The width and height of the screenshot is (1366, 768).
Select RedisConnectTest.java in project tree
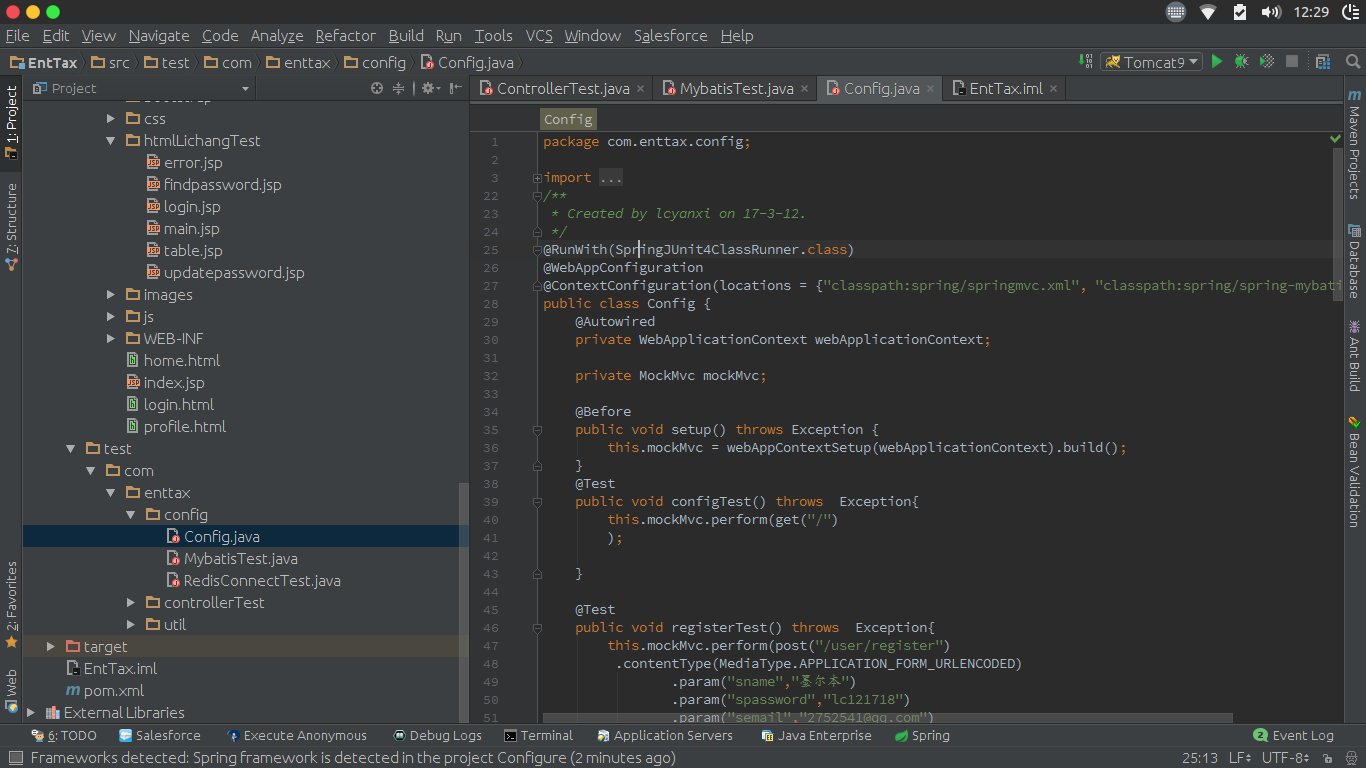click(262, 581)
